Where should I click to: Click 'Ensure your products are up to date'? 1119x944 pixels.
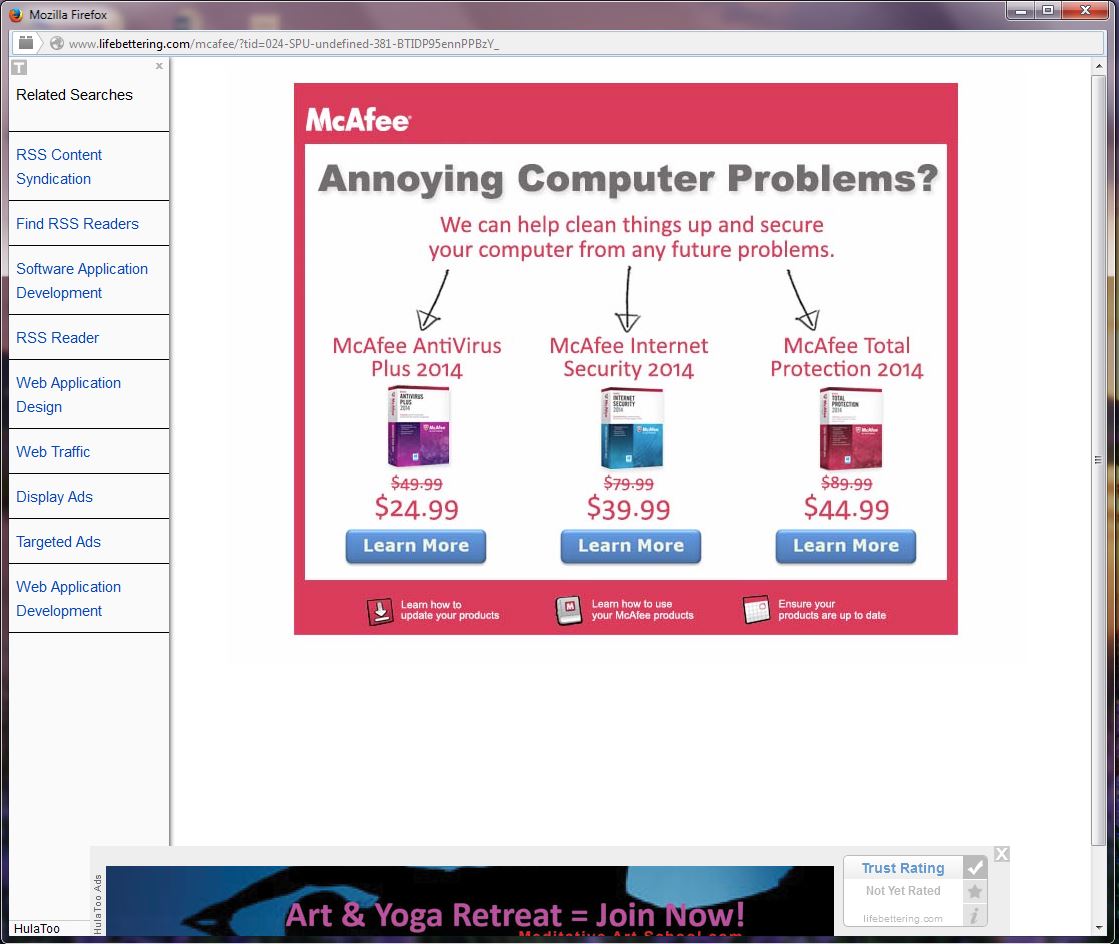pyautogui.click(x=832, y=610)
